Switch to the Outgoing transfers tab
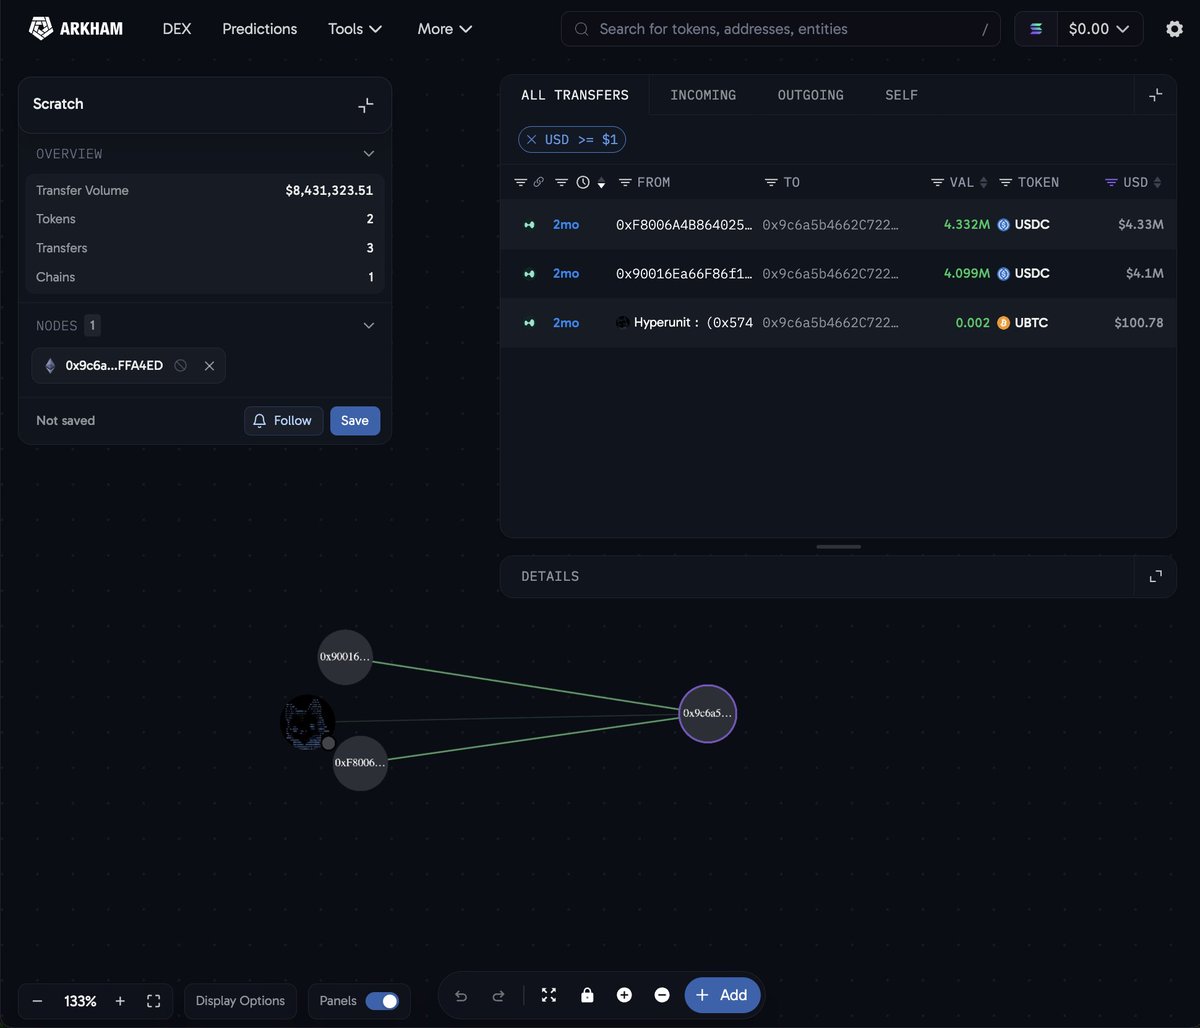The image size is (1200, 1028). click(x=811, y=95)
